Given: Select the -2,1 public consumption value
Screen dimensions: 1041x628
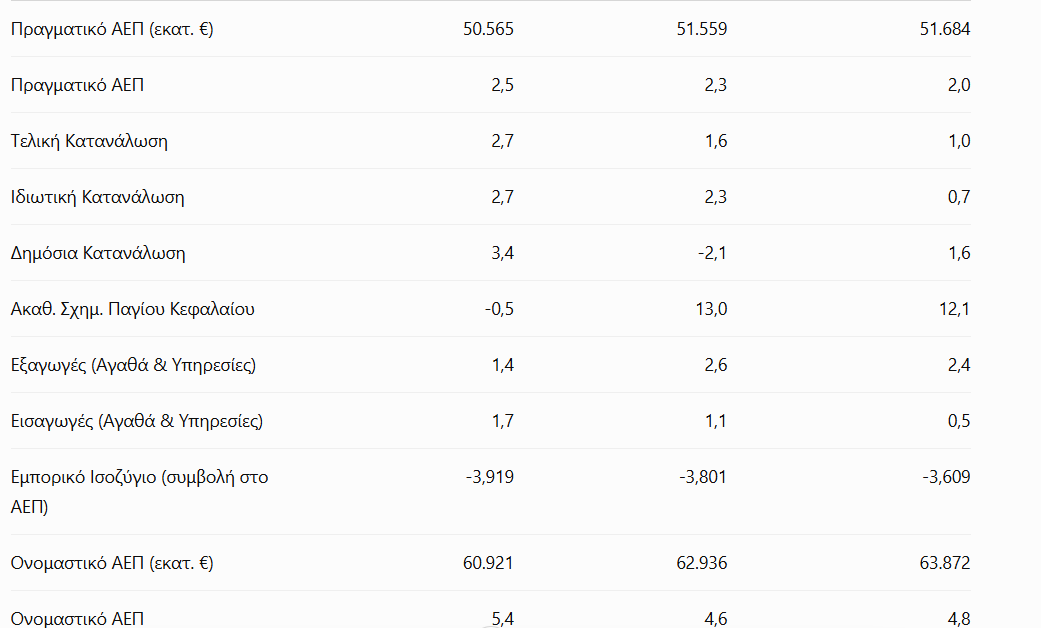Looking at the screenshot, I should click(x=712, y=253).
